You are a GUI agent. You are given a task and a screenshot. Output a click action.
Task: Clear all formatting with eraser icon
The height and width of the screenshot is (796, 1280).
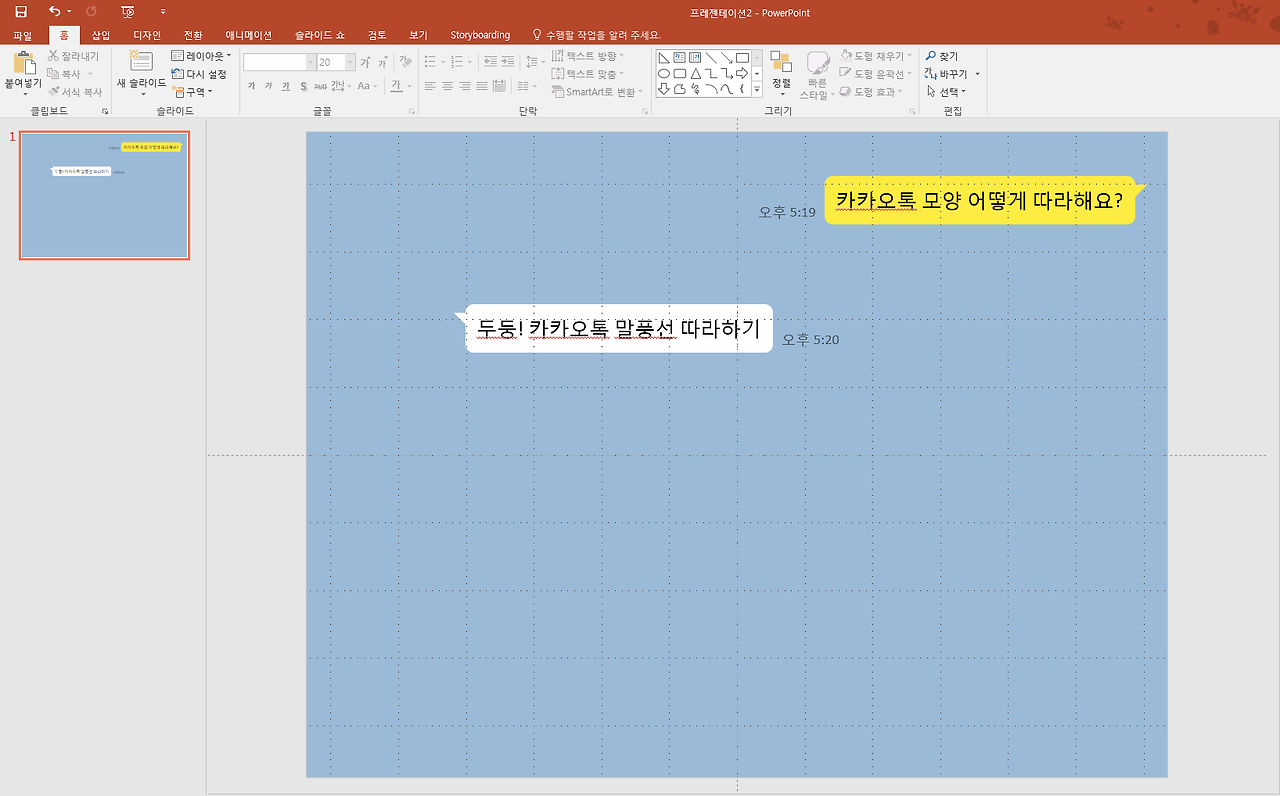405,62
